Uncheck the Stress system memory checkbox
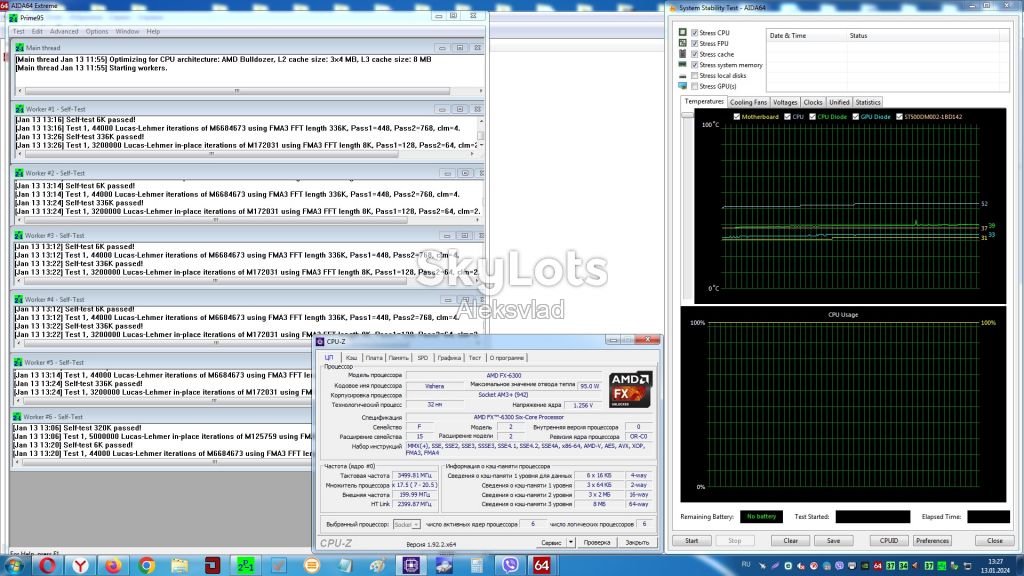The image size is (1024, 576). coord(695,65)
